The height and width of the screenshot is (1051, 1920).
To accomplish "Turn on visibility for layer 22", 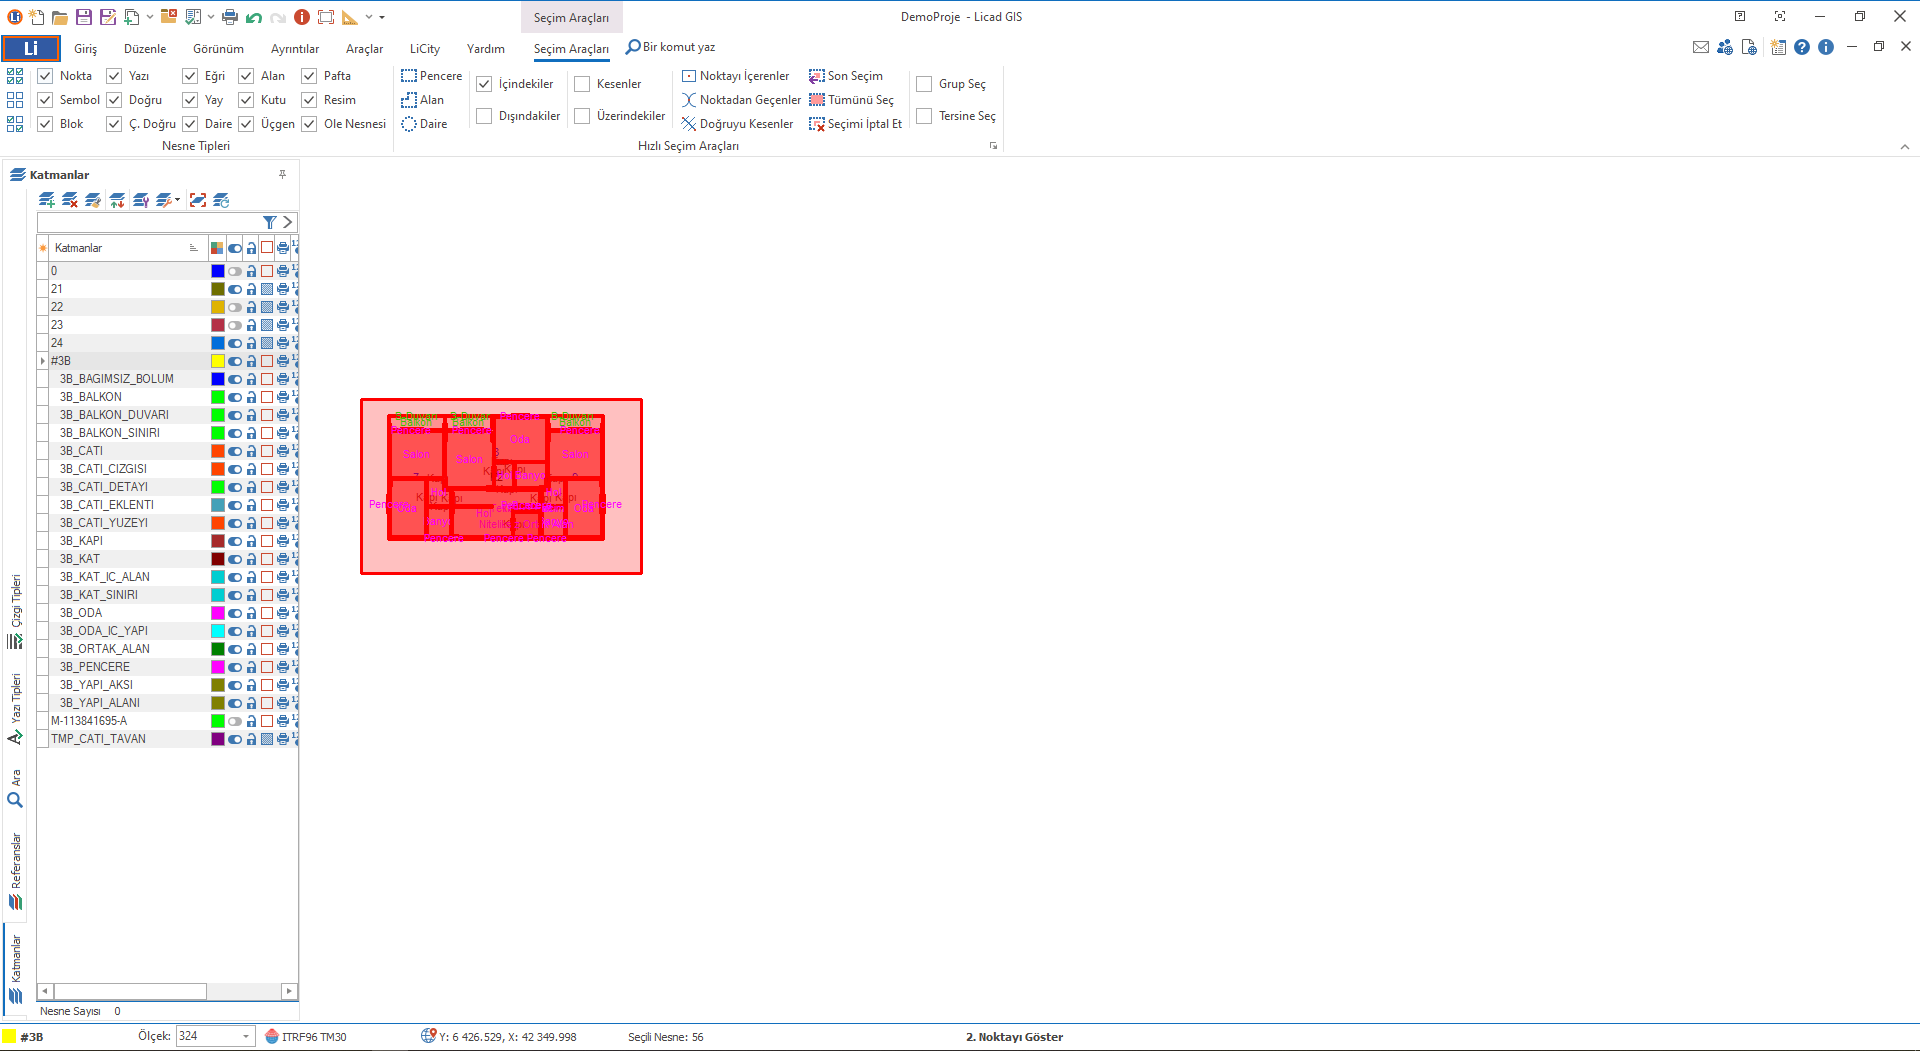I will pos(235,307).
